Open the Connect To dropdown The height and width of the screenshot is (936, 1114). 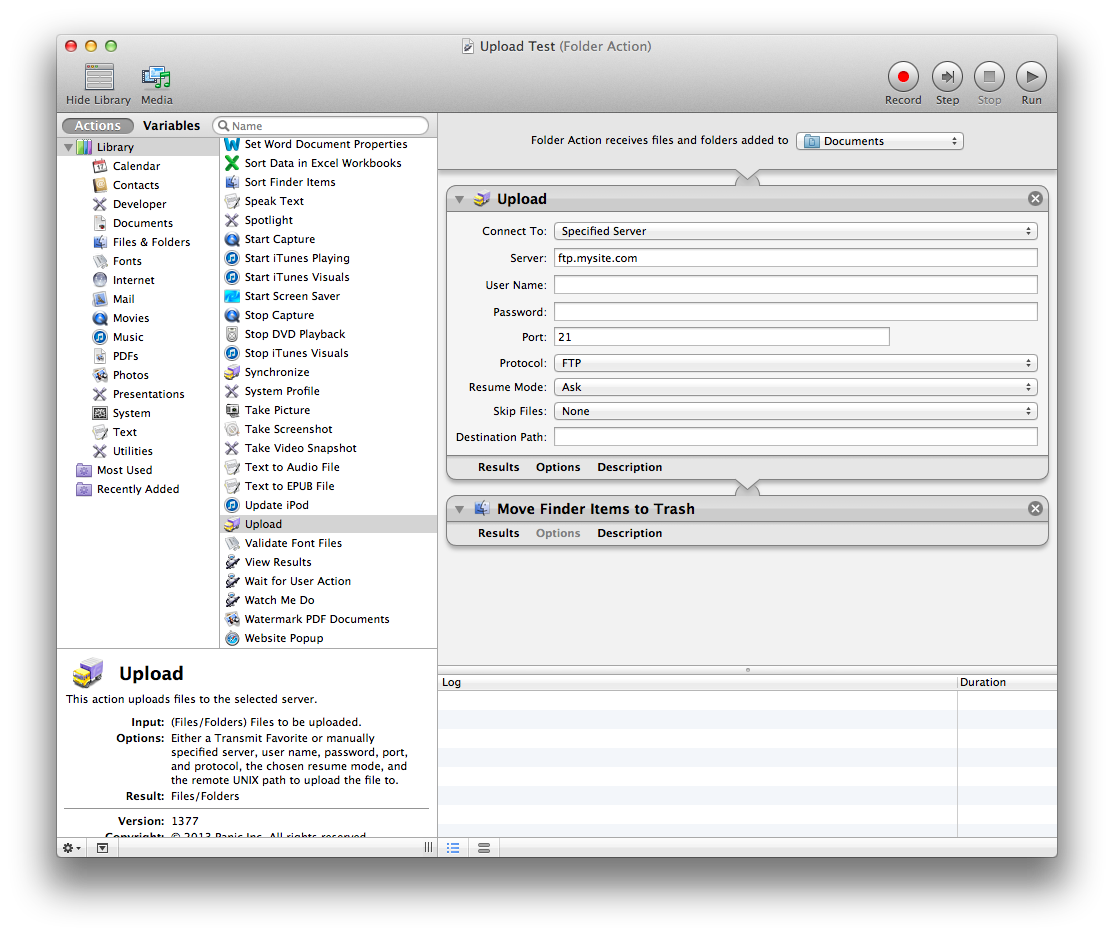(796, 231)
